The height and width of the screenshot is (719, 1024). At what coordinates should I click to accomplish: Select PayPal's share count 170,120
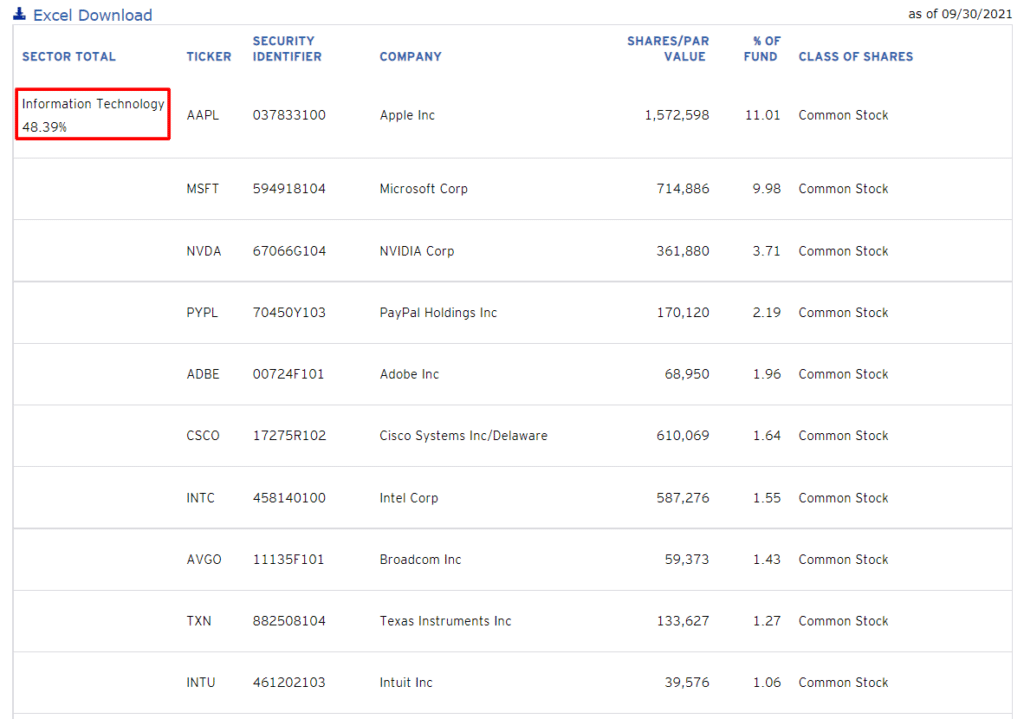tap(683, 313)
